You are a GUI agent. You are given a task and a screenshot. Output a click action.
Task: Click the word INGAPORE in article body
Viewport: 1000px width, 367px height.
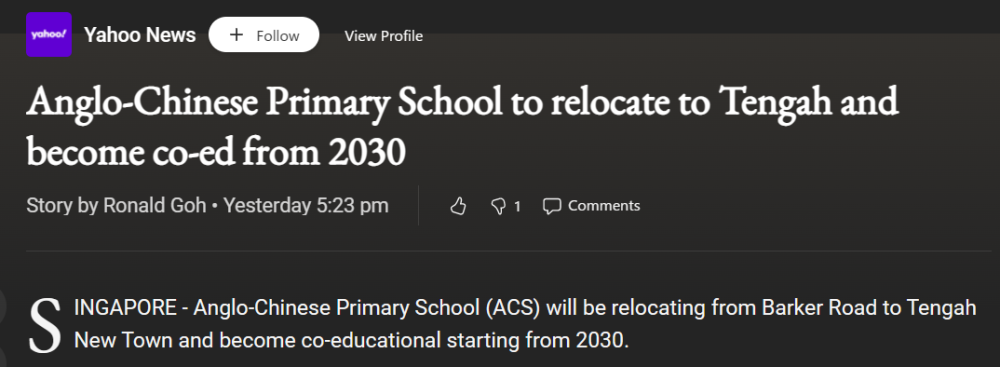click(x=124, y=308)
